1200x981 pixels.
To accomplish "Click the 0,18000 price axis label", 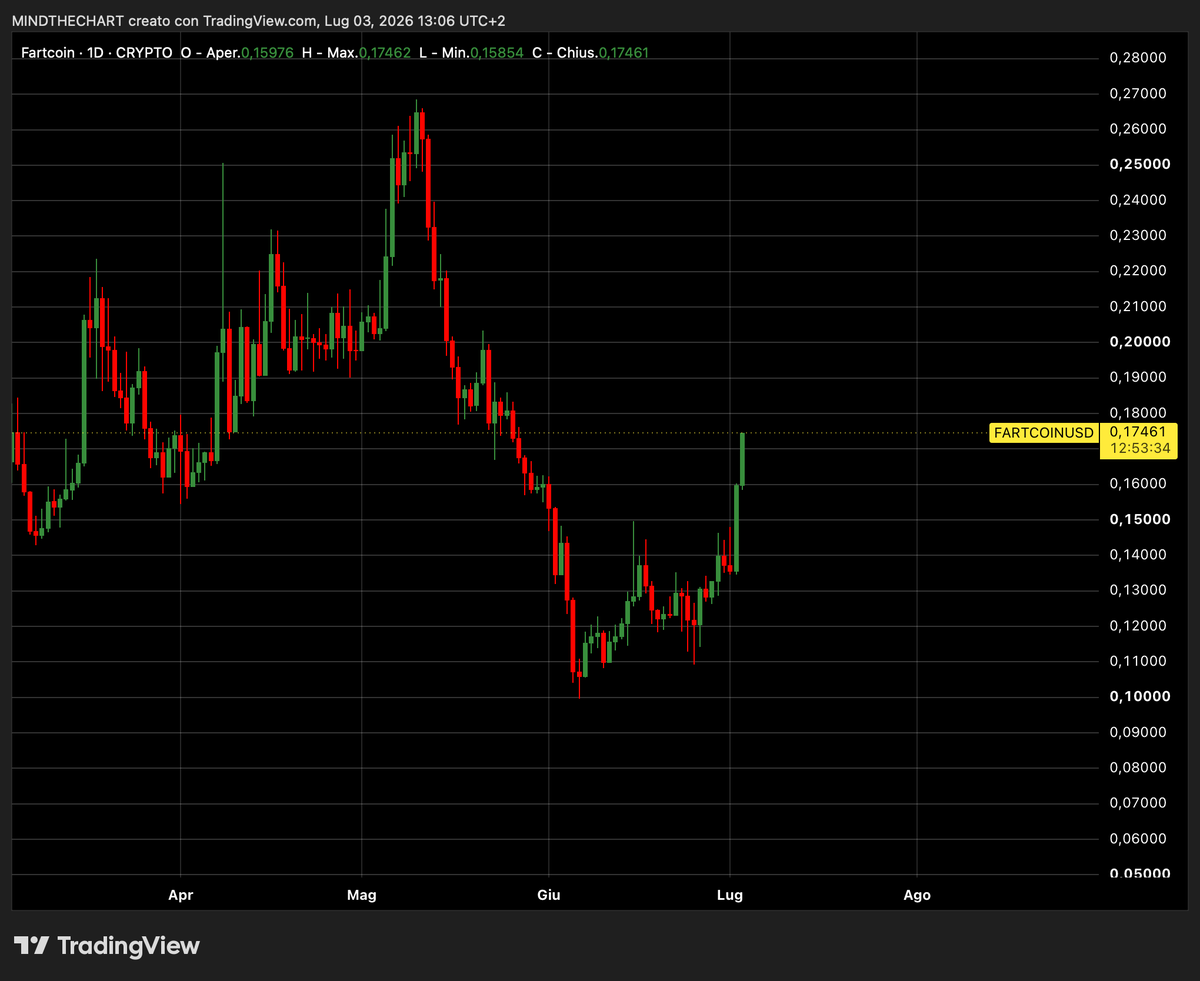I will (x=1138, y=413).
